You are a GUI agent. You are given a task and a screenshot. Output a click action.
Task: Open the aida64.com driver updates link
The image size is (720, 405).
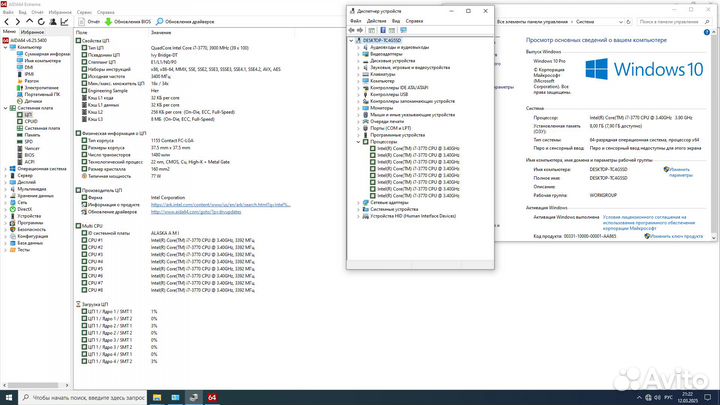click(196, 212)
